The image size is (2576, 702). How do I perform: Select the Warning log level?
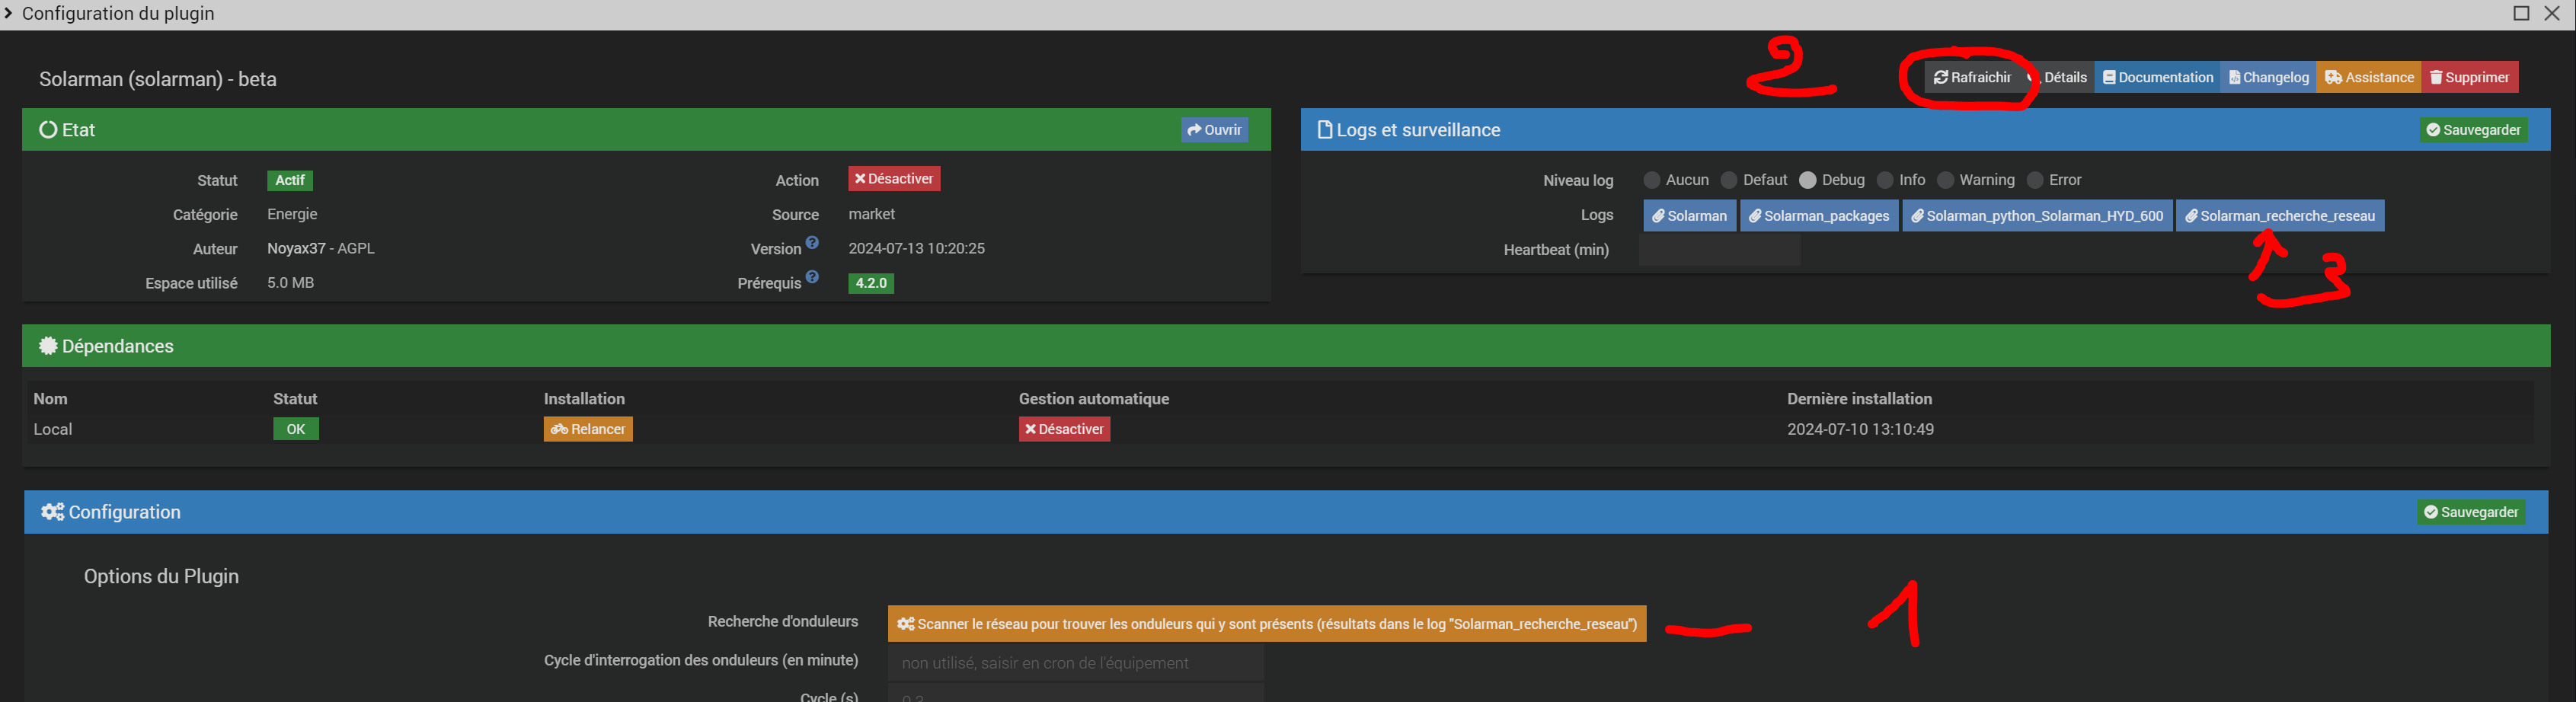pyautogui.click(x=1945, y=180)
